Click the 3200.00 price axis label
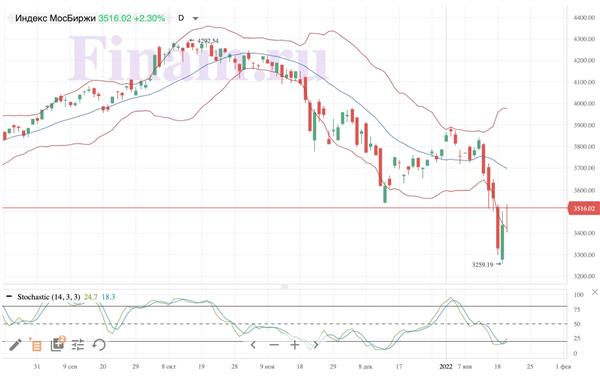The height and width of the screenshot is (377, 600). click(584, 276)
